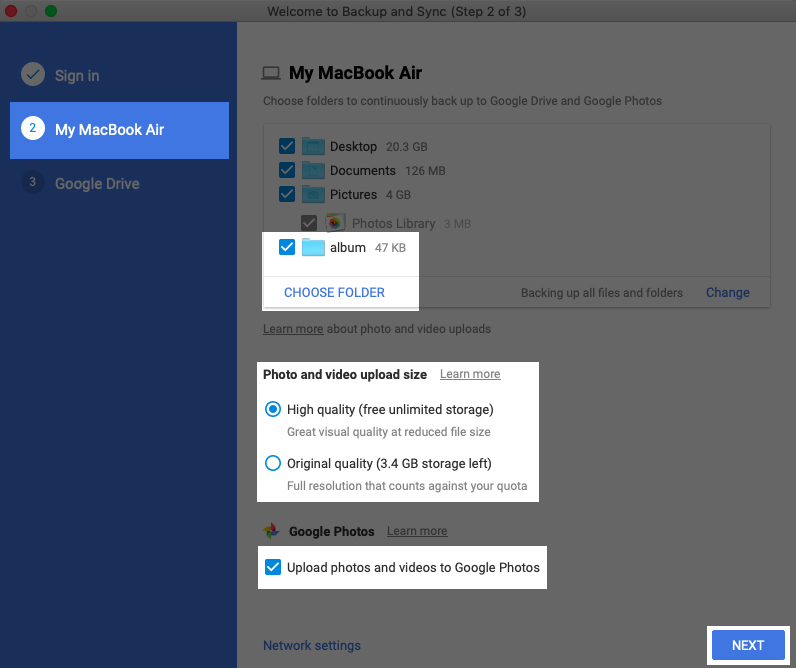
Task: Click the 'Great visual quality at reduced file size' text
Action: (388, 432)
